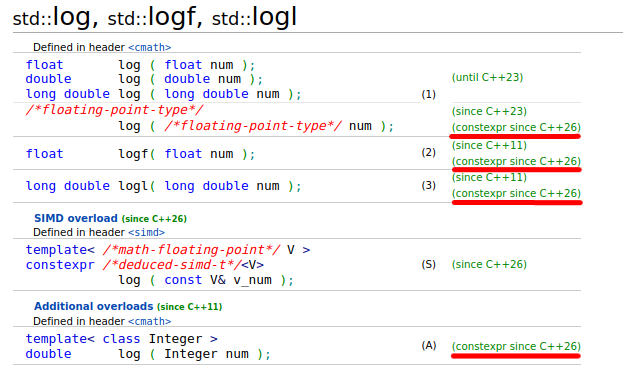Click the long double logl declaration

pyautogui.click(x=163, y=186)
